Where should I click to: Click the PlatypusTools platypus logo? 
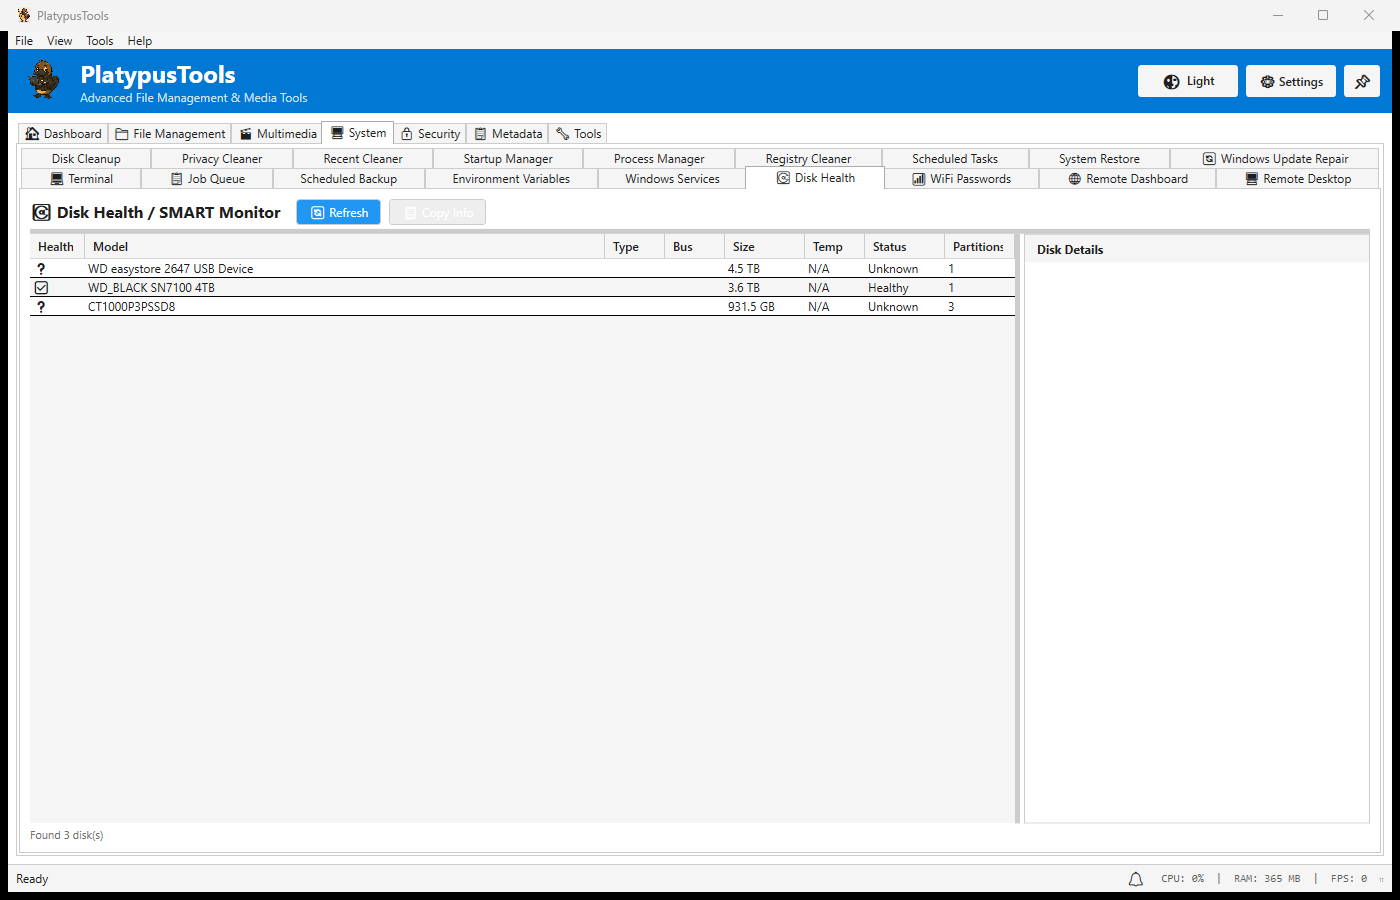click(43, 80)
